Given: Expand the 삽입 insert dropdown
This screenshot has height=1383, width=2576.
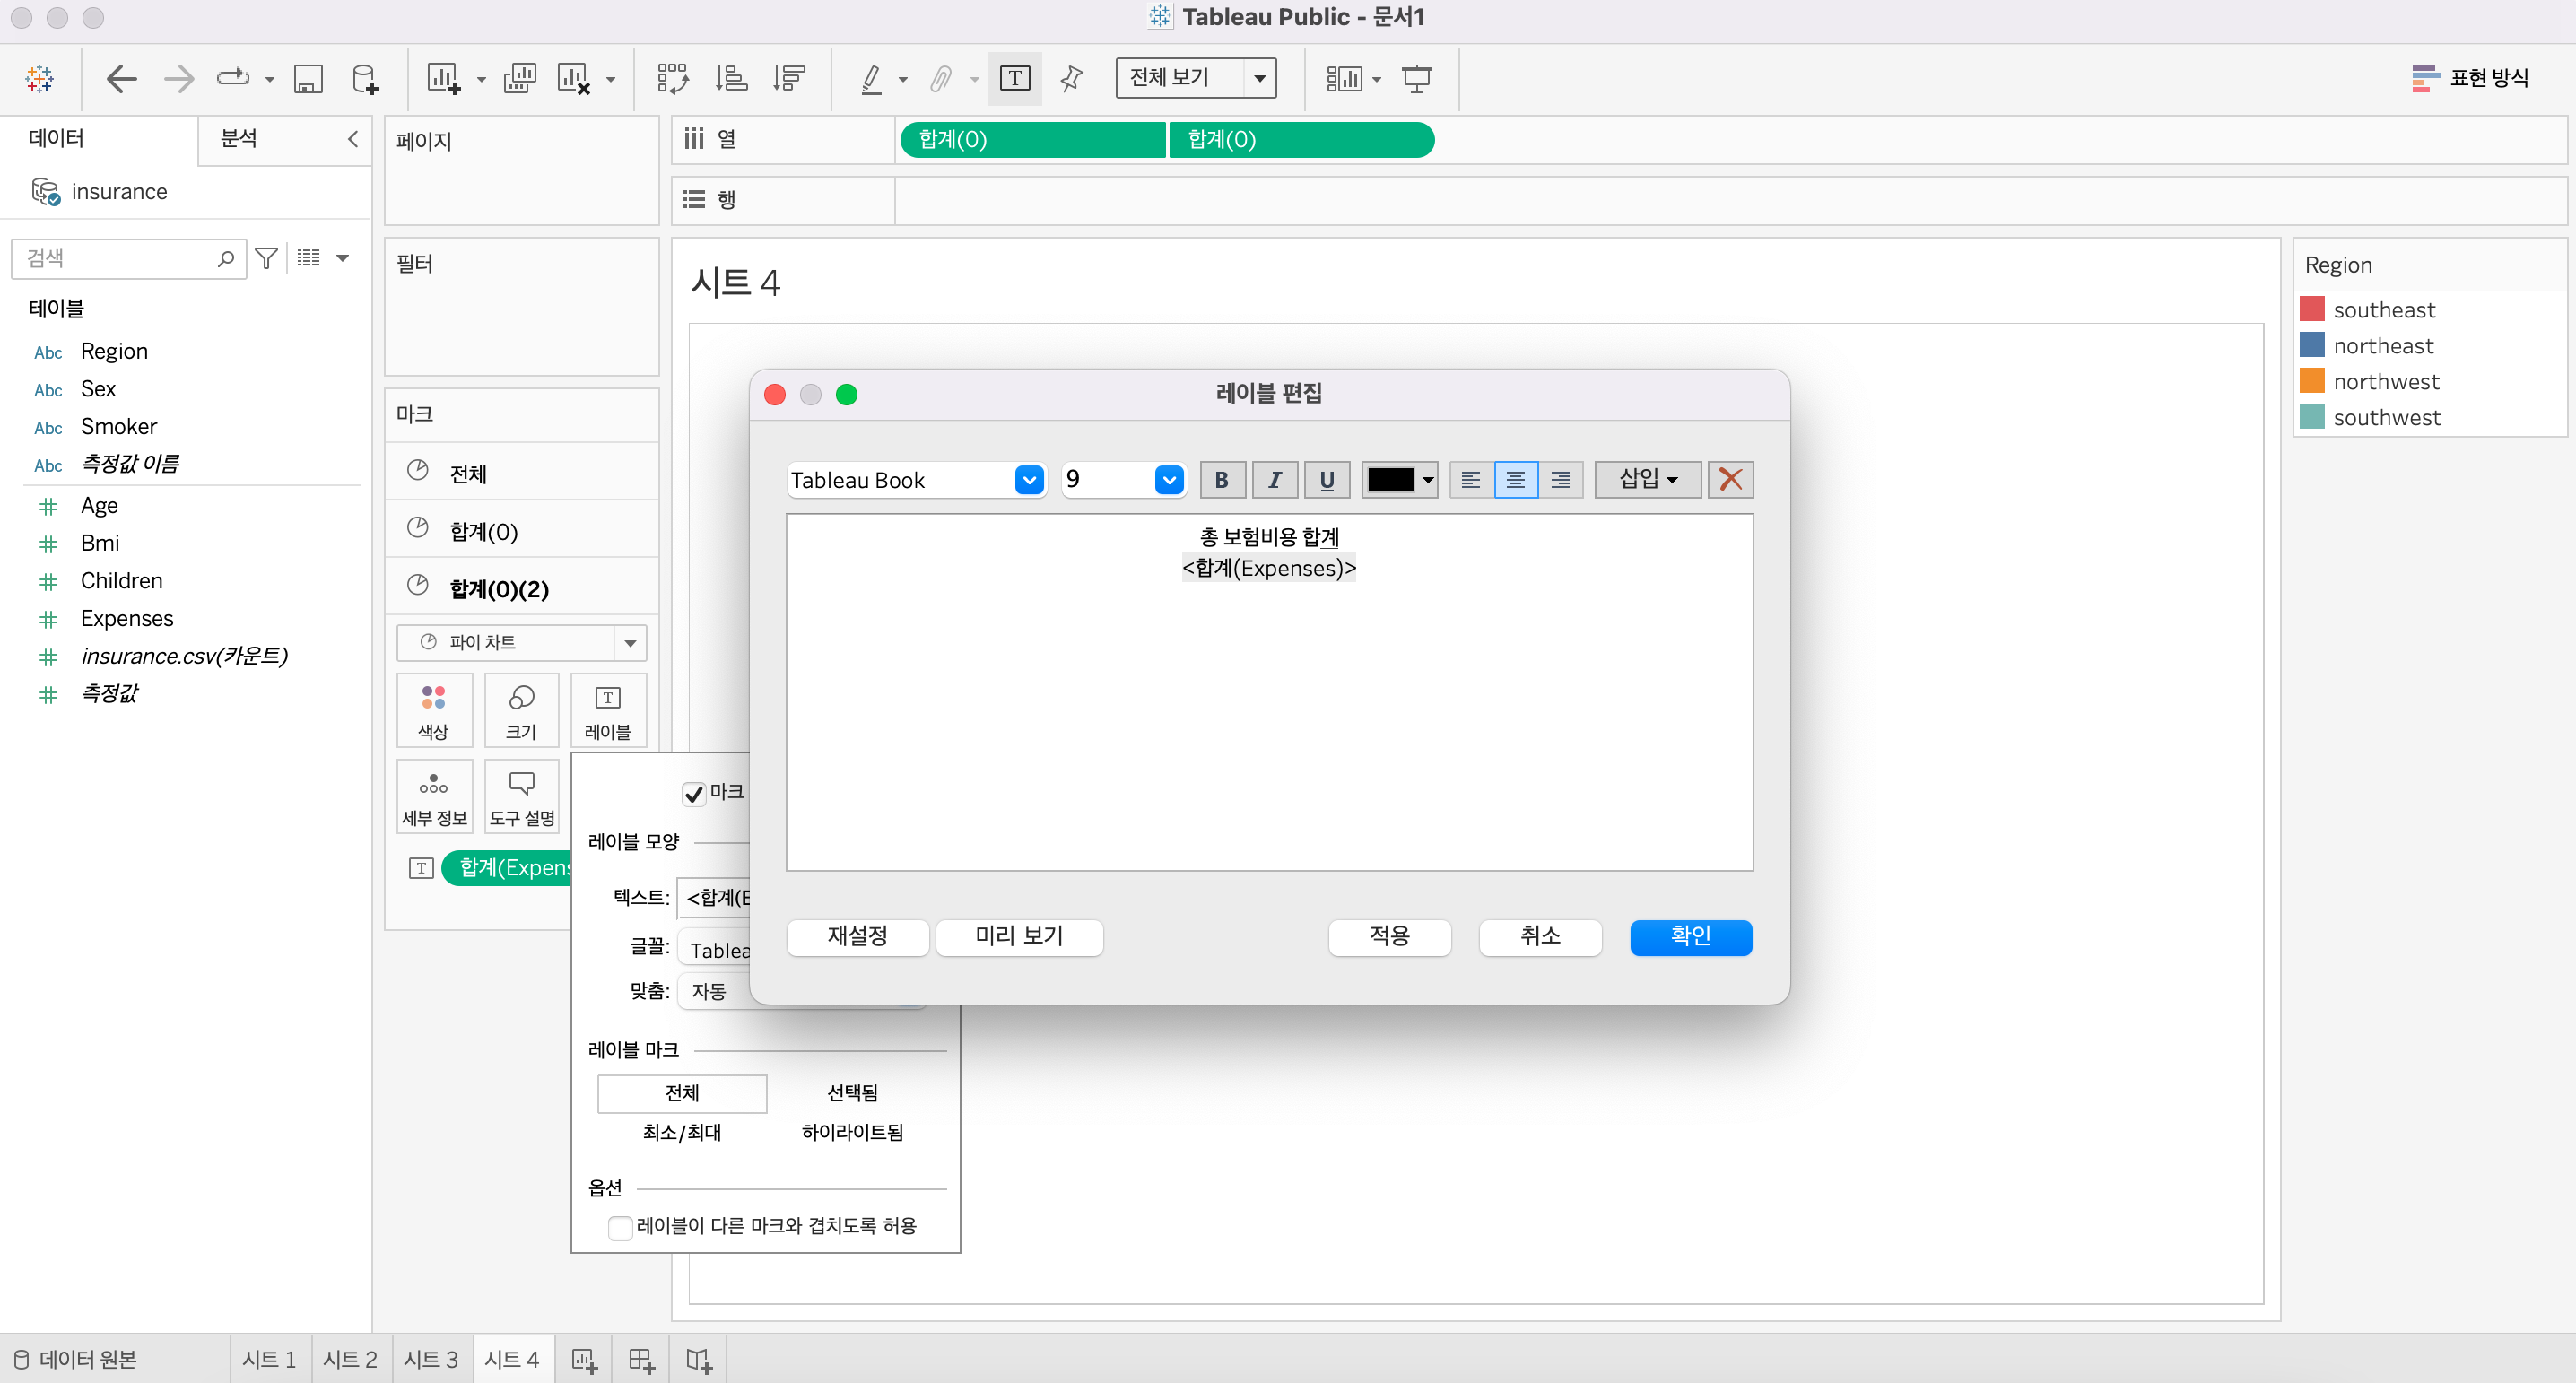Looking at the screenshot, I should point(1648,480).
